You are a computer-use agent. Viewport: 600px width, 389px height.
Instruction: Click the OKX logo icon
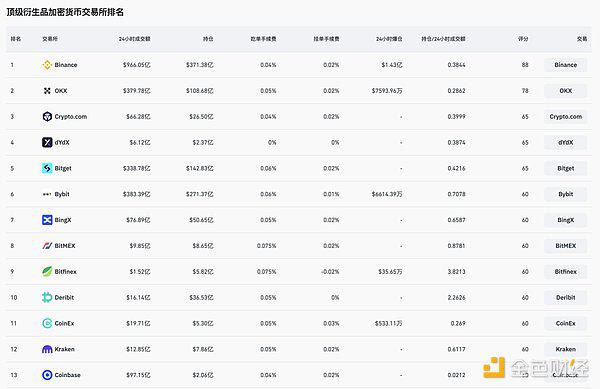tap(47, 91)
